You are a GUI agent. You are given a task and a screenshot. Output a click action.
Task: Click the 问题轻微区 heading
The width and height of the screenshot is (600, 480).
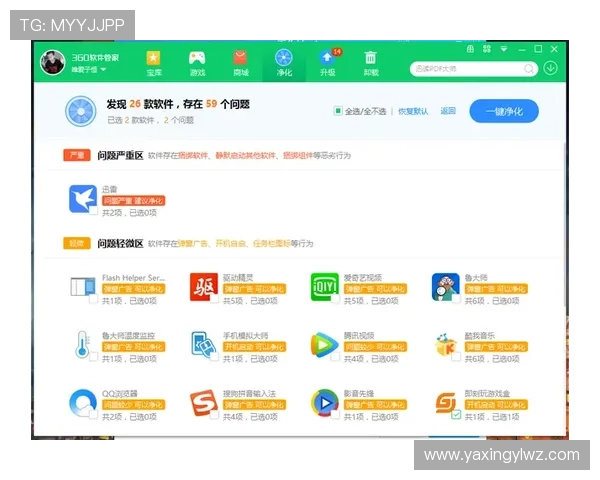click(120, 243)
